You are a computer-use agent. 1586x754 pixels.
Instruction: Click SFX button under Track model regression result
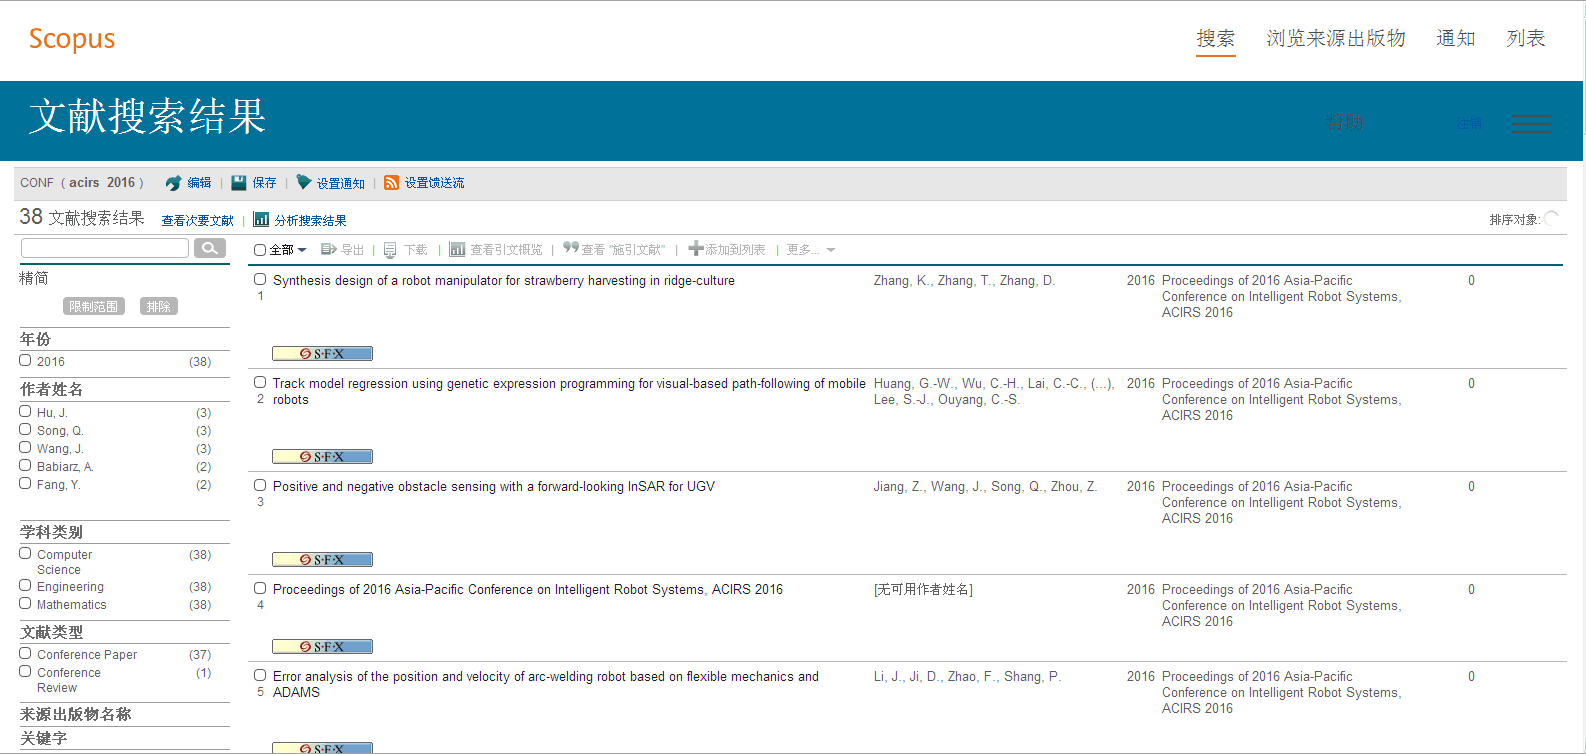tap(323, 456)
